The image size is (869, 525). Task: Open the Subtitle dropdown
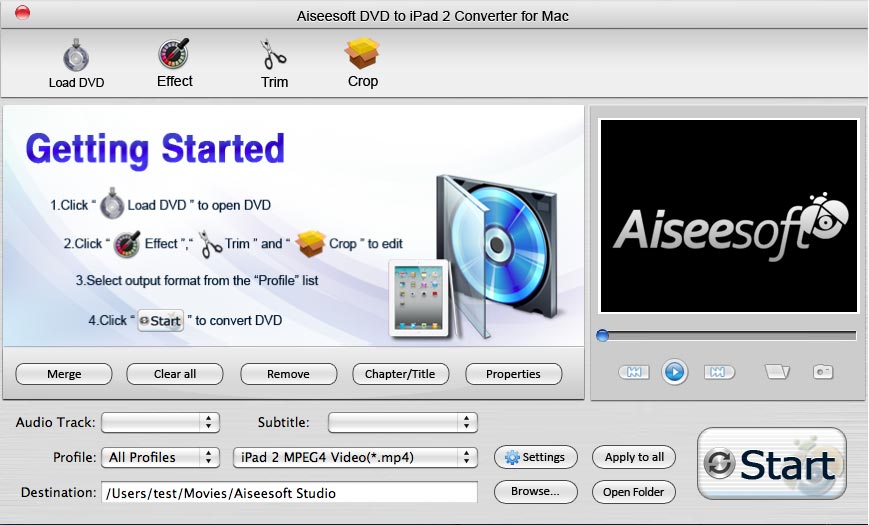(x=400, y=423)
